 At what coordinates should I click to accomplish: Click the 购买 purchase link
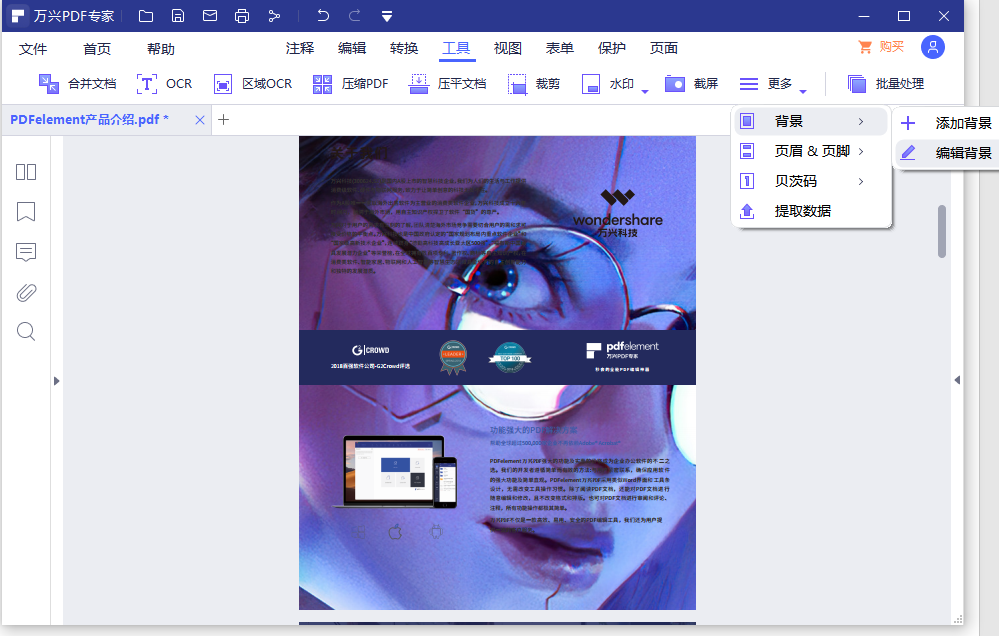[x=881, y=47]
